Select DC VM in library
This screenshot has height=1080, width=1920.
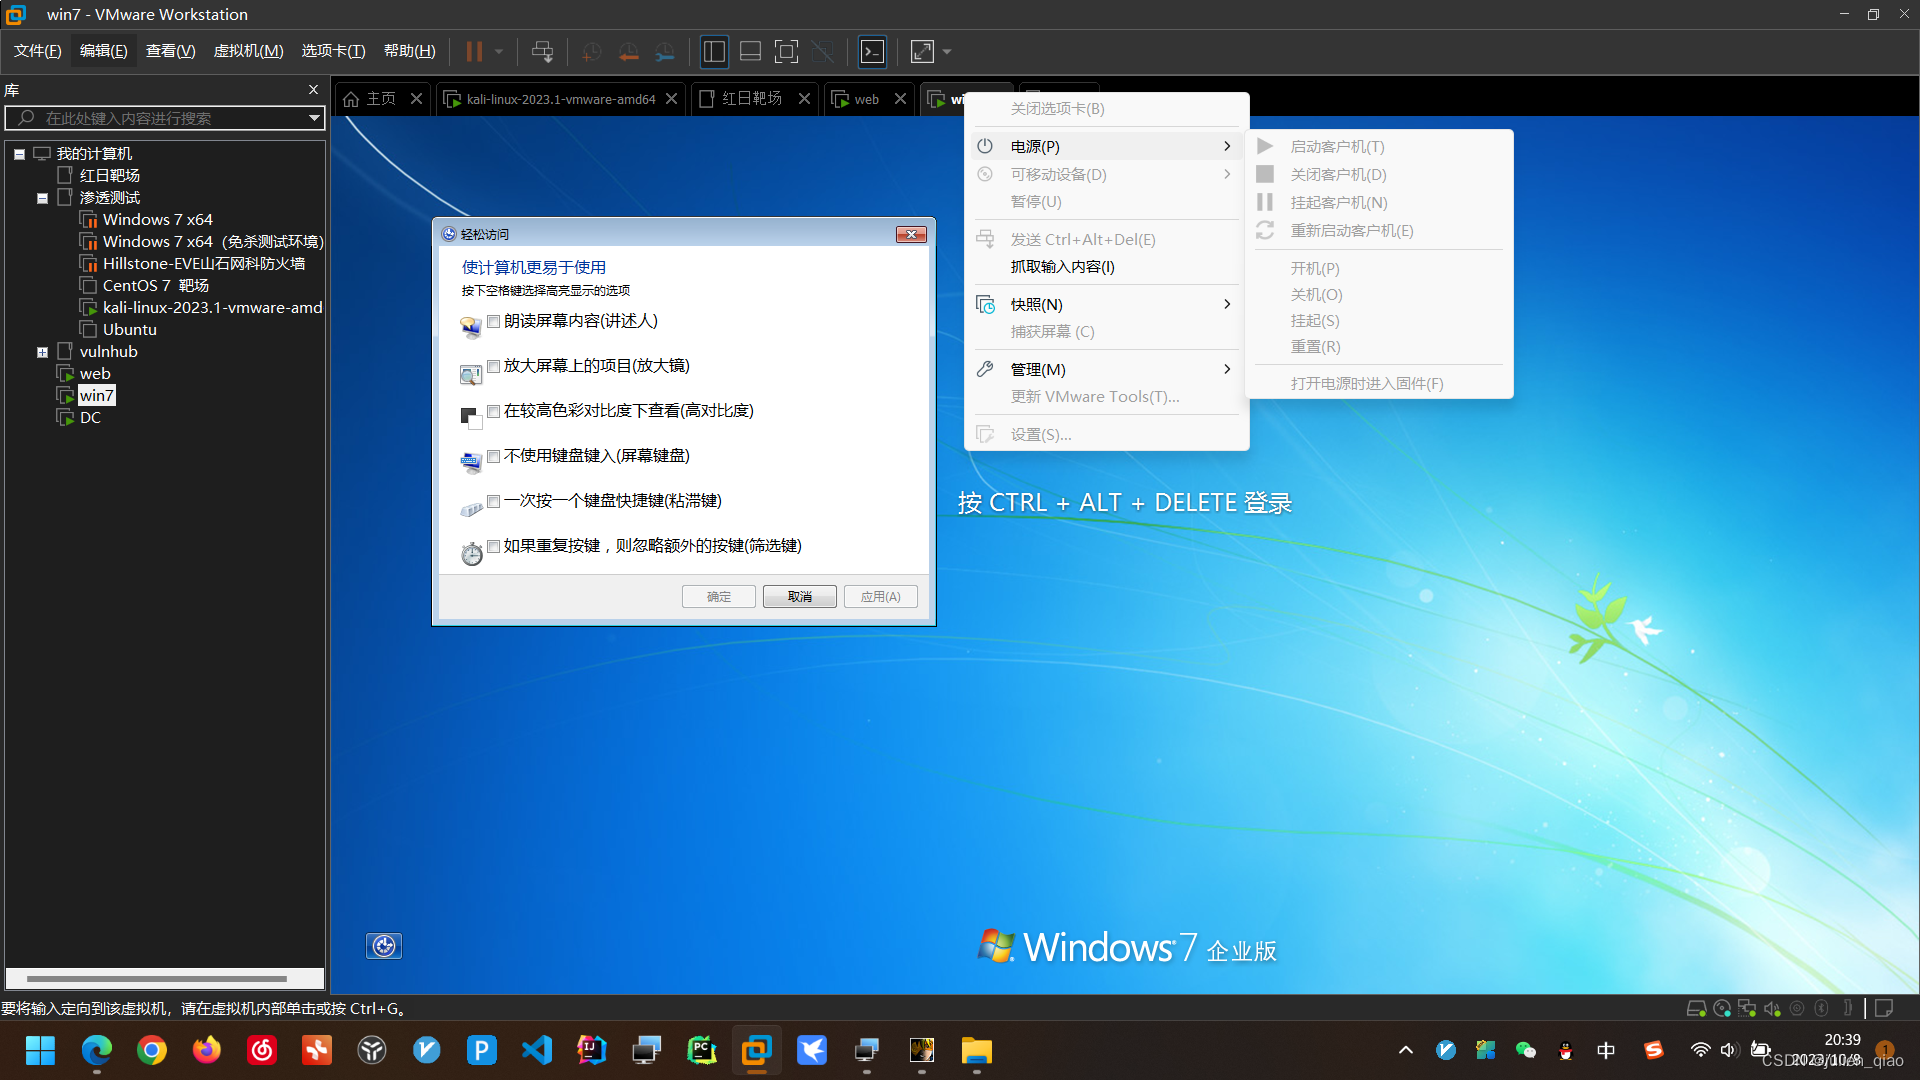[90, 418]
